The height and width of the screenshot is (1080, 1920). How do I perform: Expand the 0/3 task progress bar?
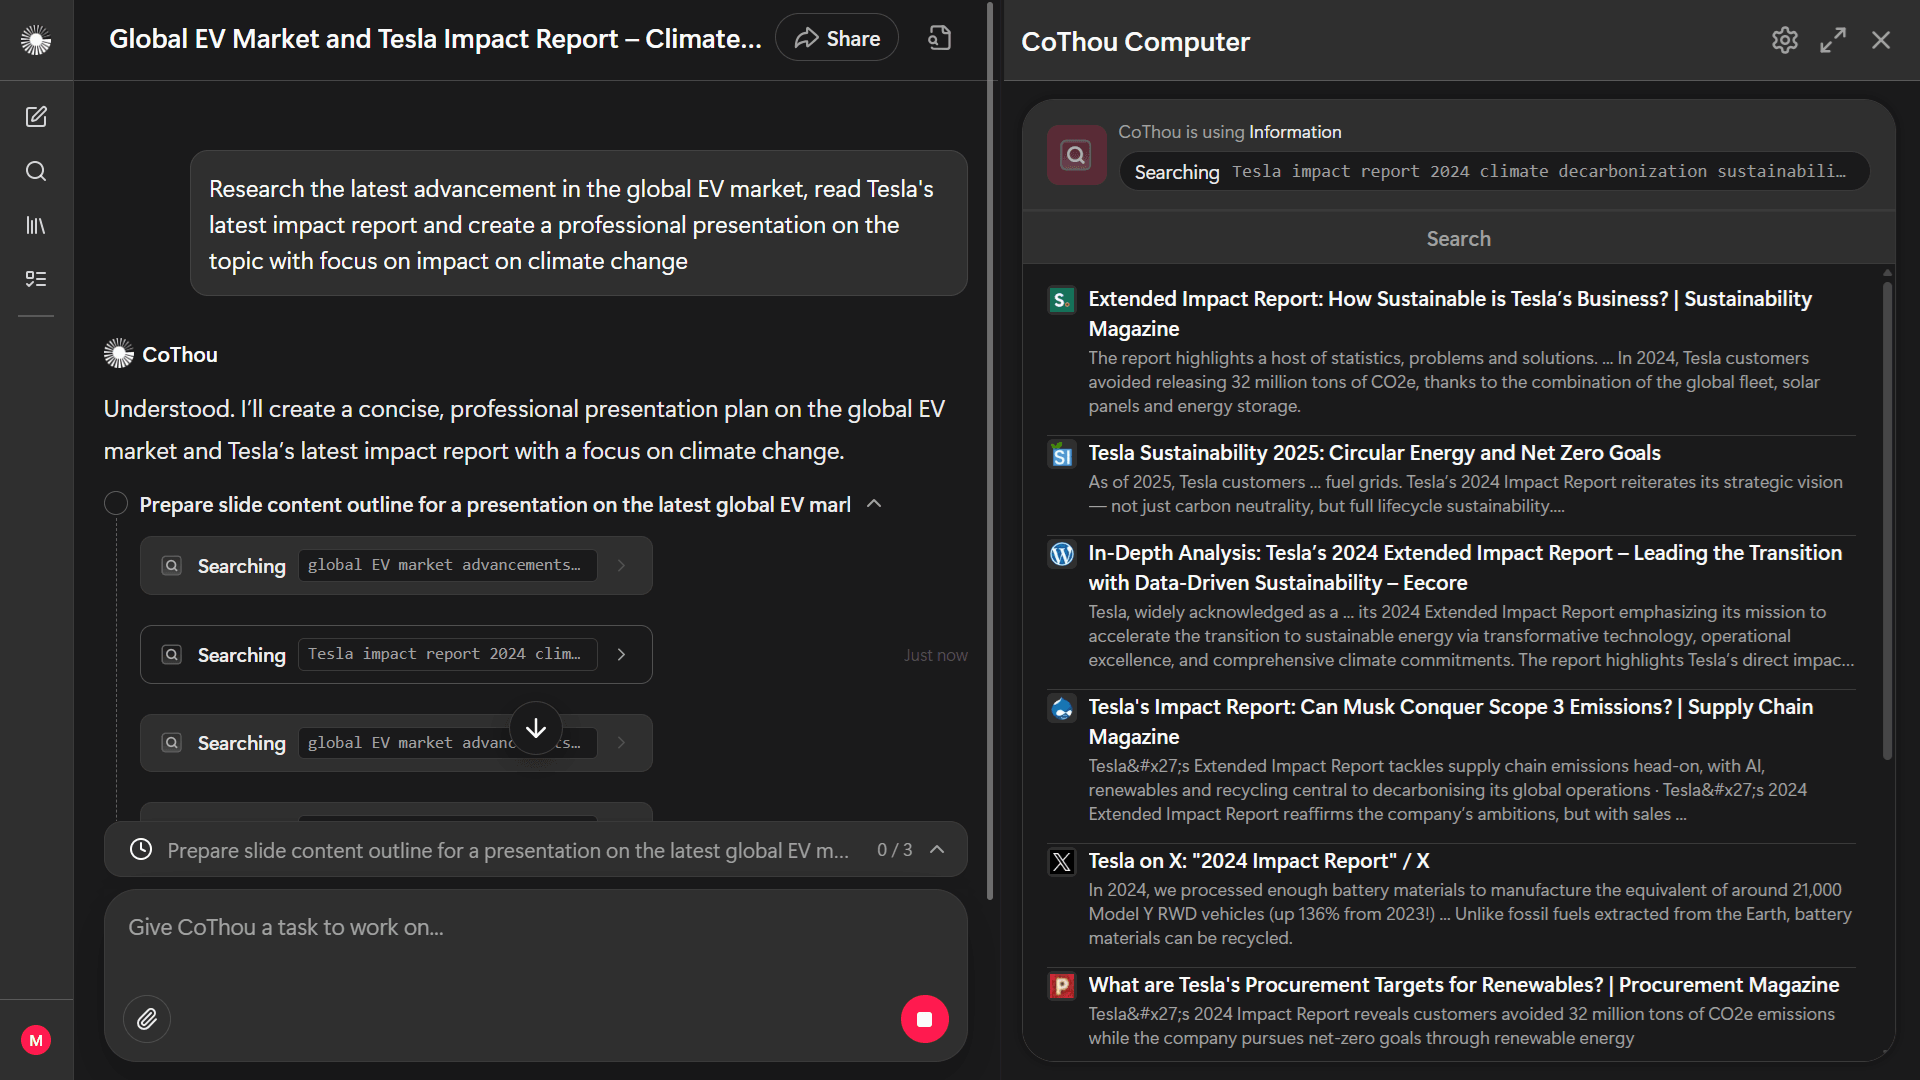click(x=937, y=849)
